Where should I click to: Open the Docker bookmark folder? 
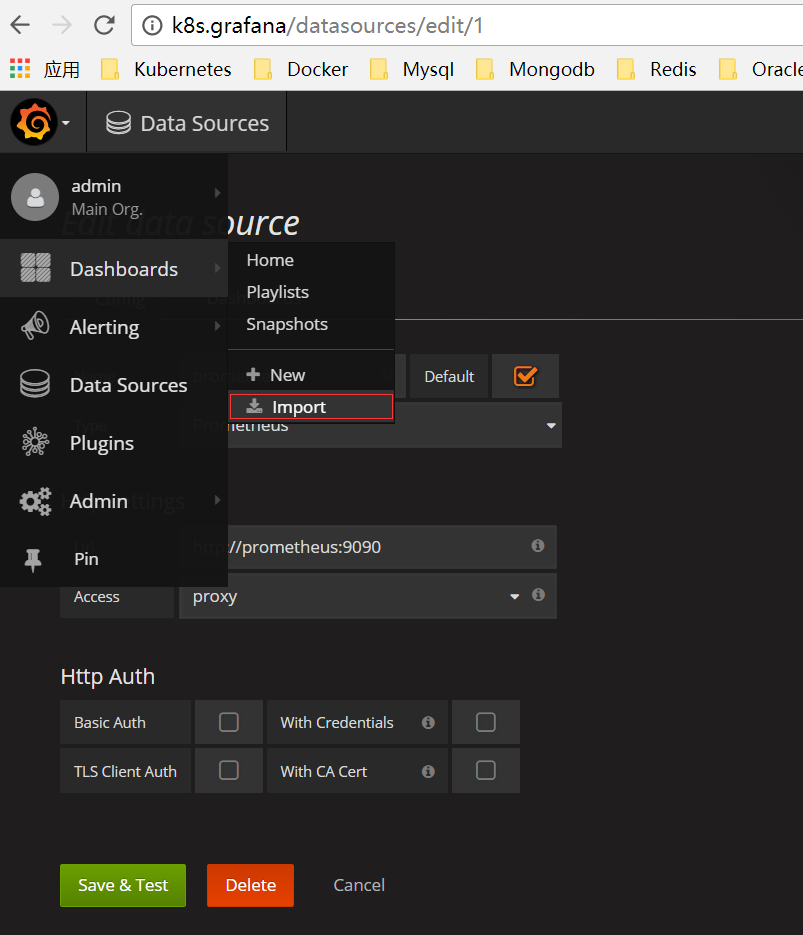pos(300,69)
